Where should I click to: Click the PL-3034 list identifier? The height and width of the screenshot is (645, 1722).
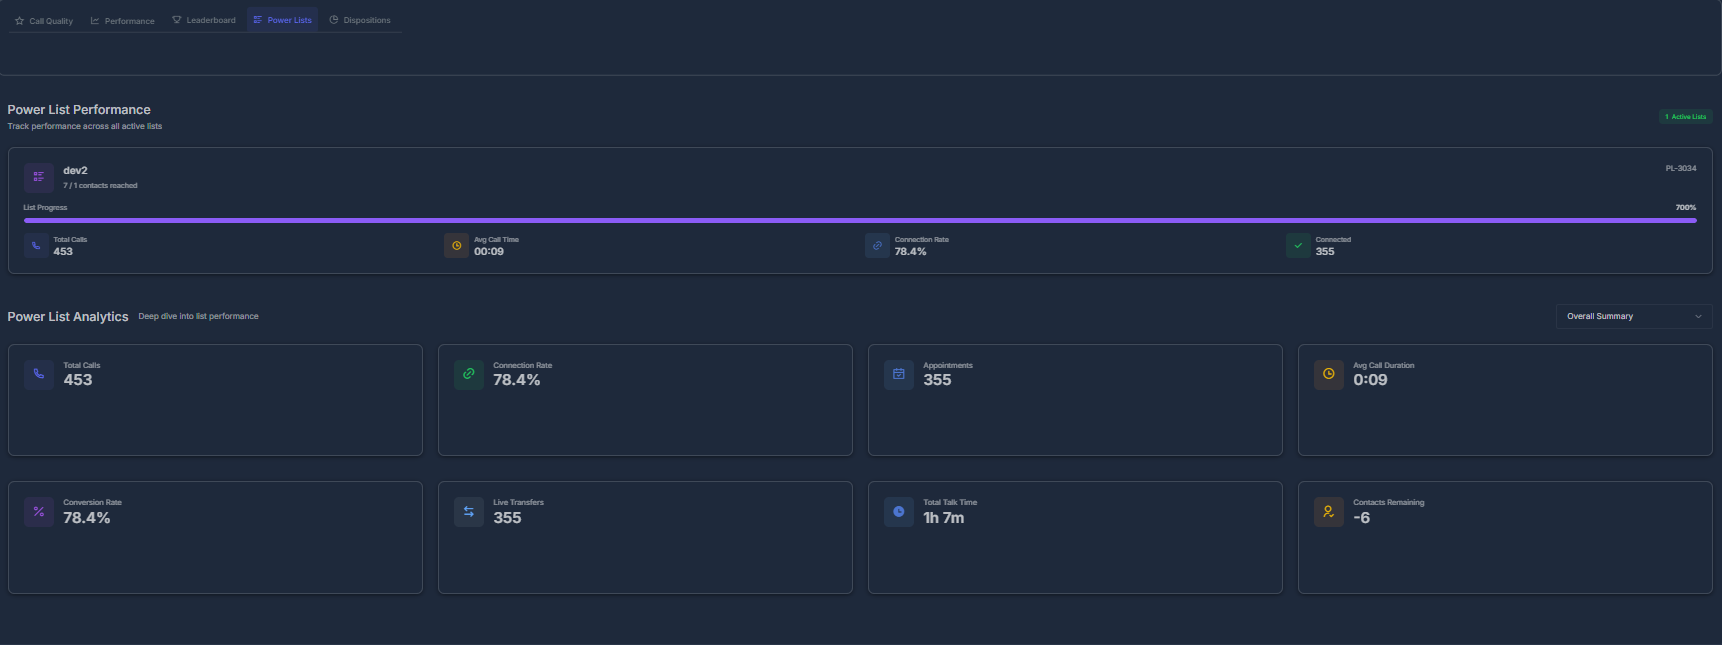pyautogui.click(x=1682, y=168)
